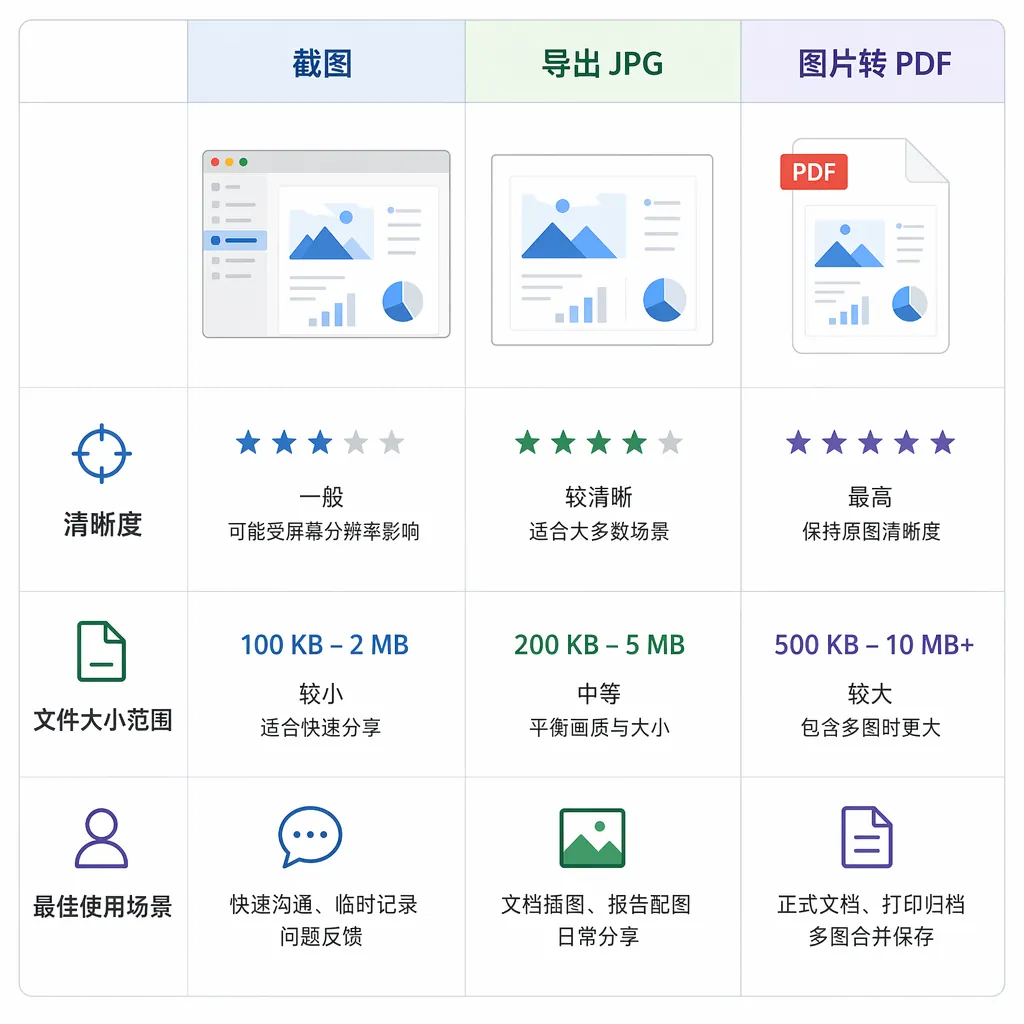The width and height of the screenshot is (1024, 1024).
Task: Click the 保持原图清晰度 note
Action: (871, 531)
